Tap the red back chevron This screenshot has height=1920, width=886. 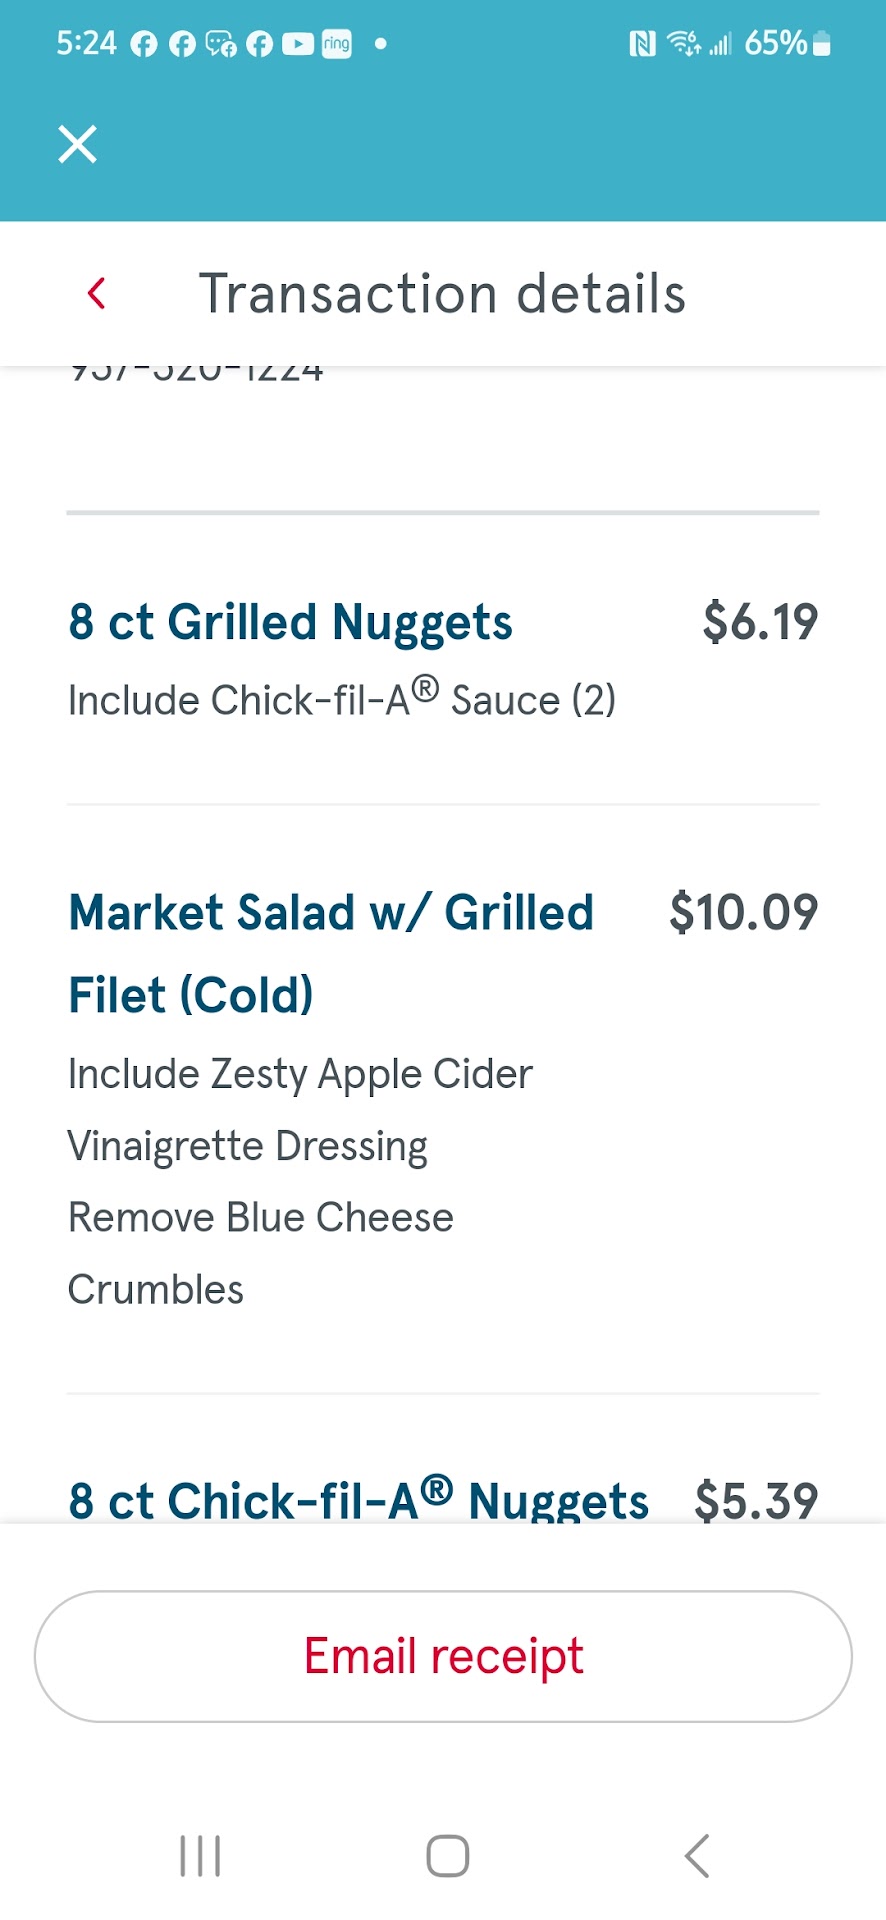[x=97, y=294]
